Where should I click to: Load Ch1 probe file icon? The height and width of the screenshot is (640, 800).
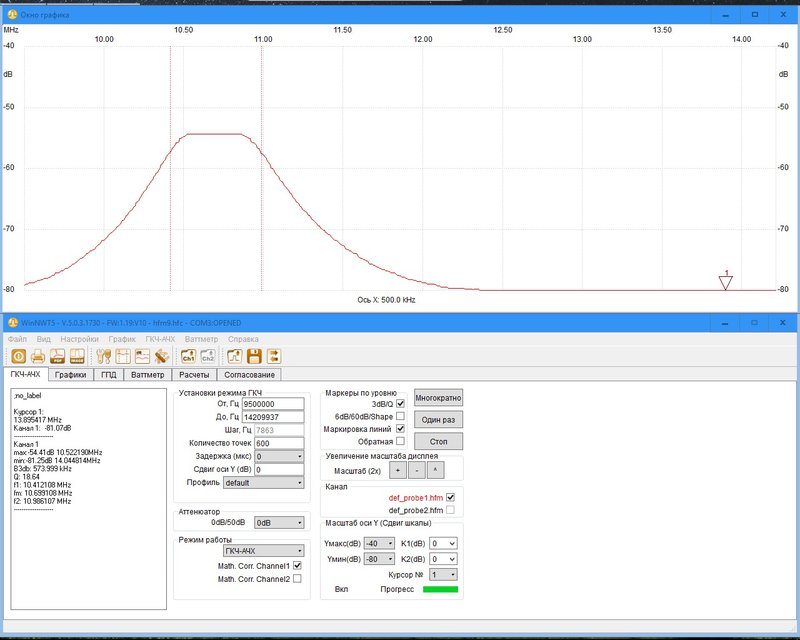(x=188, y=356)
